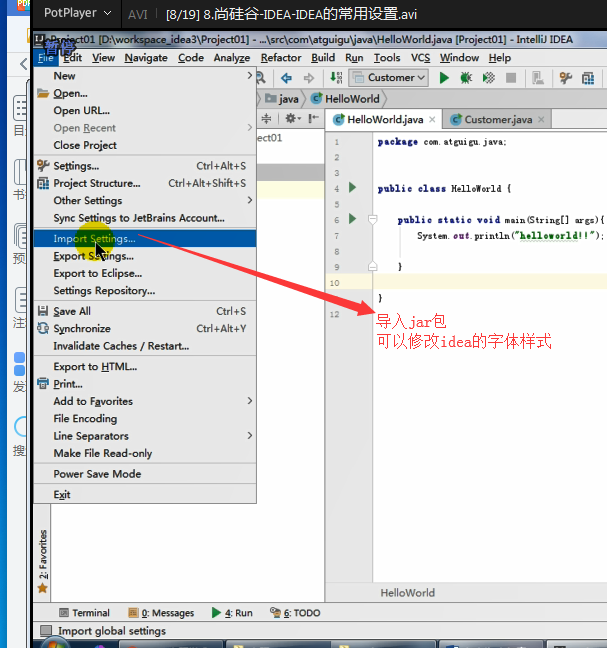Click the Debug bug icon
The image size is (607, 648).
[x=466, y=78]
